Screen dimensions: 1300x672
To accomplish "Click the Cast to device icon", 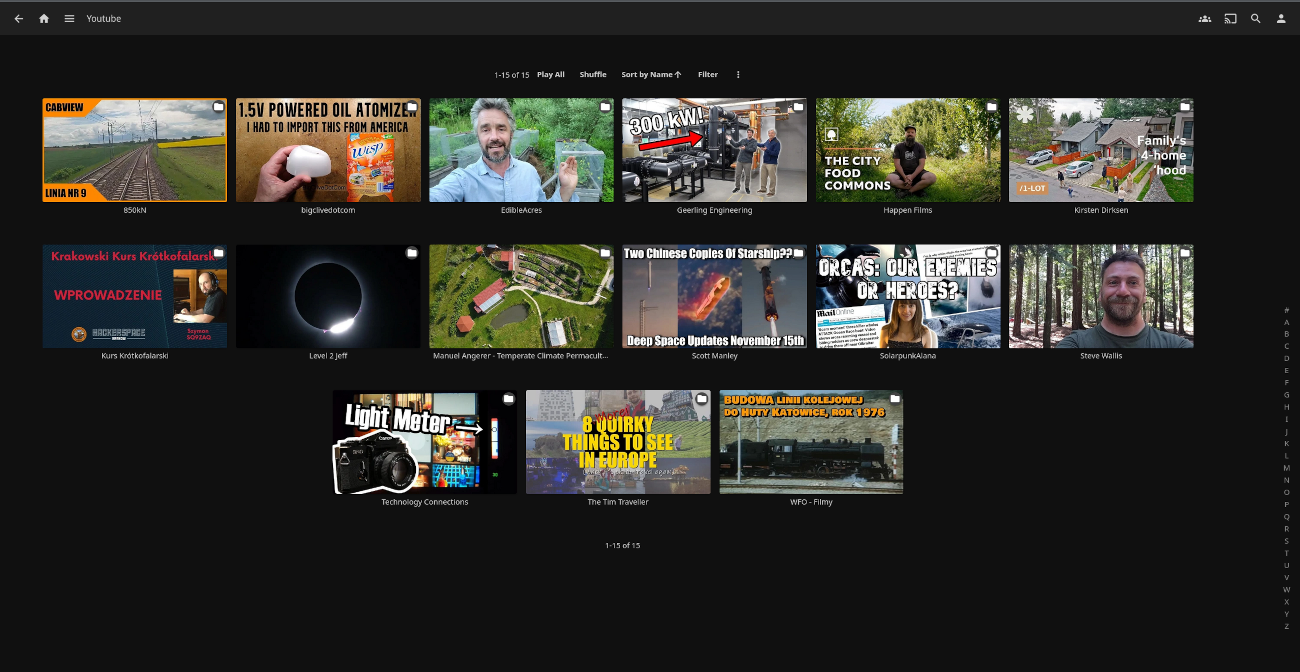I will click(x=1231, y=18).
